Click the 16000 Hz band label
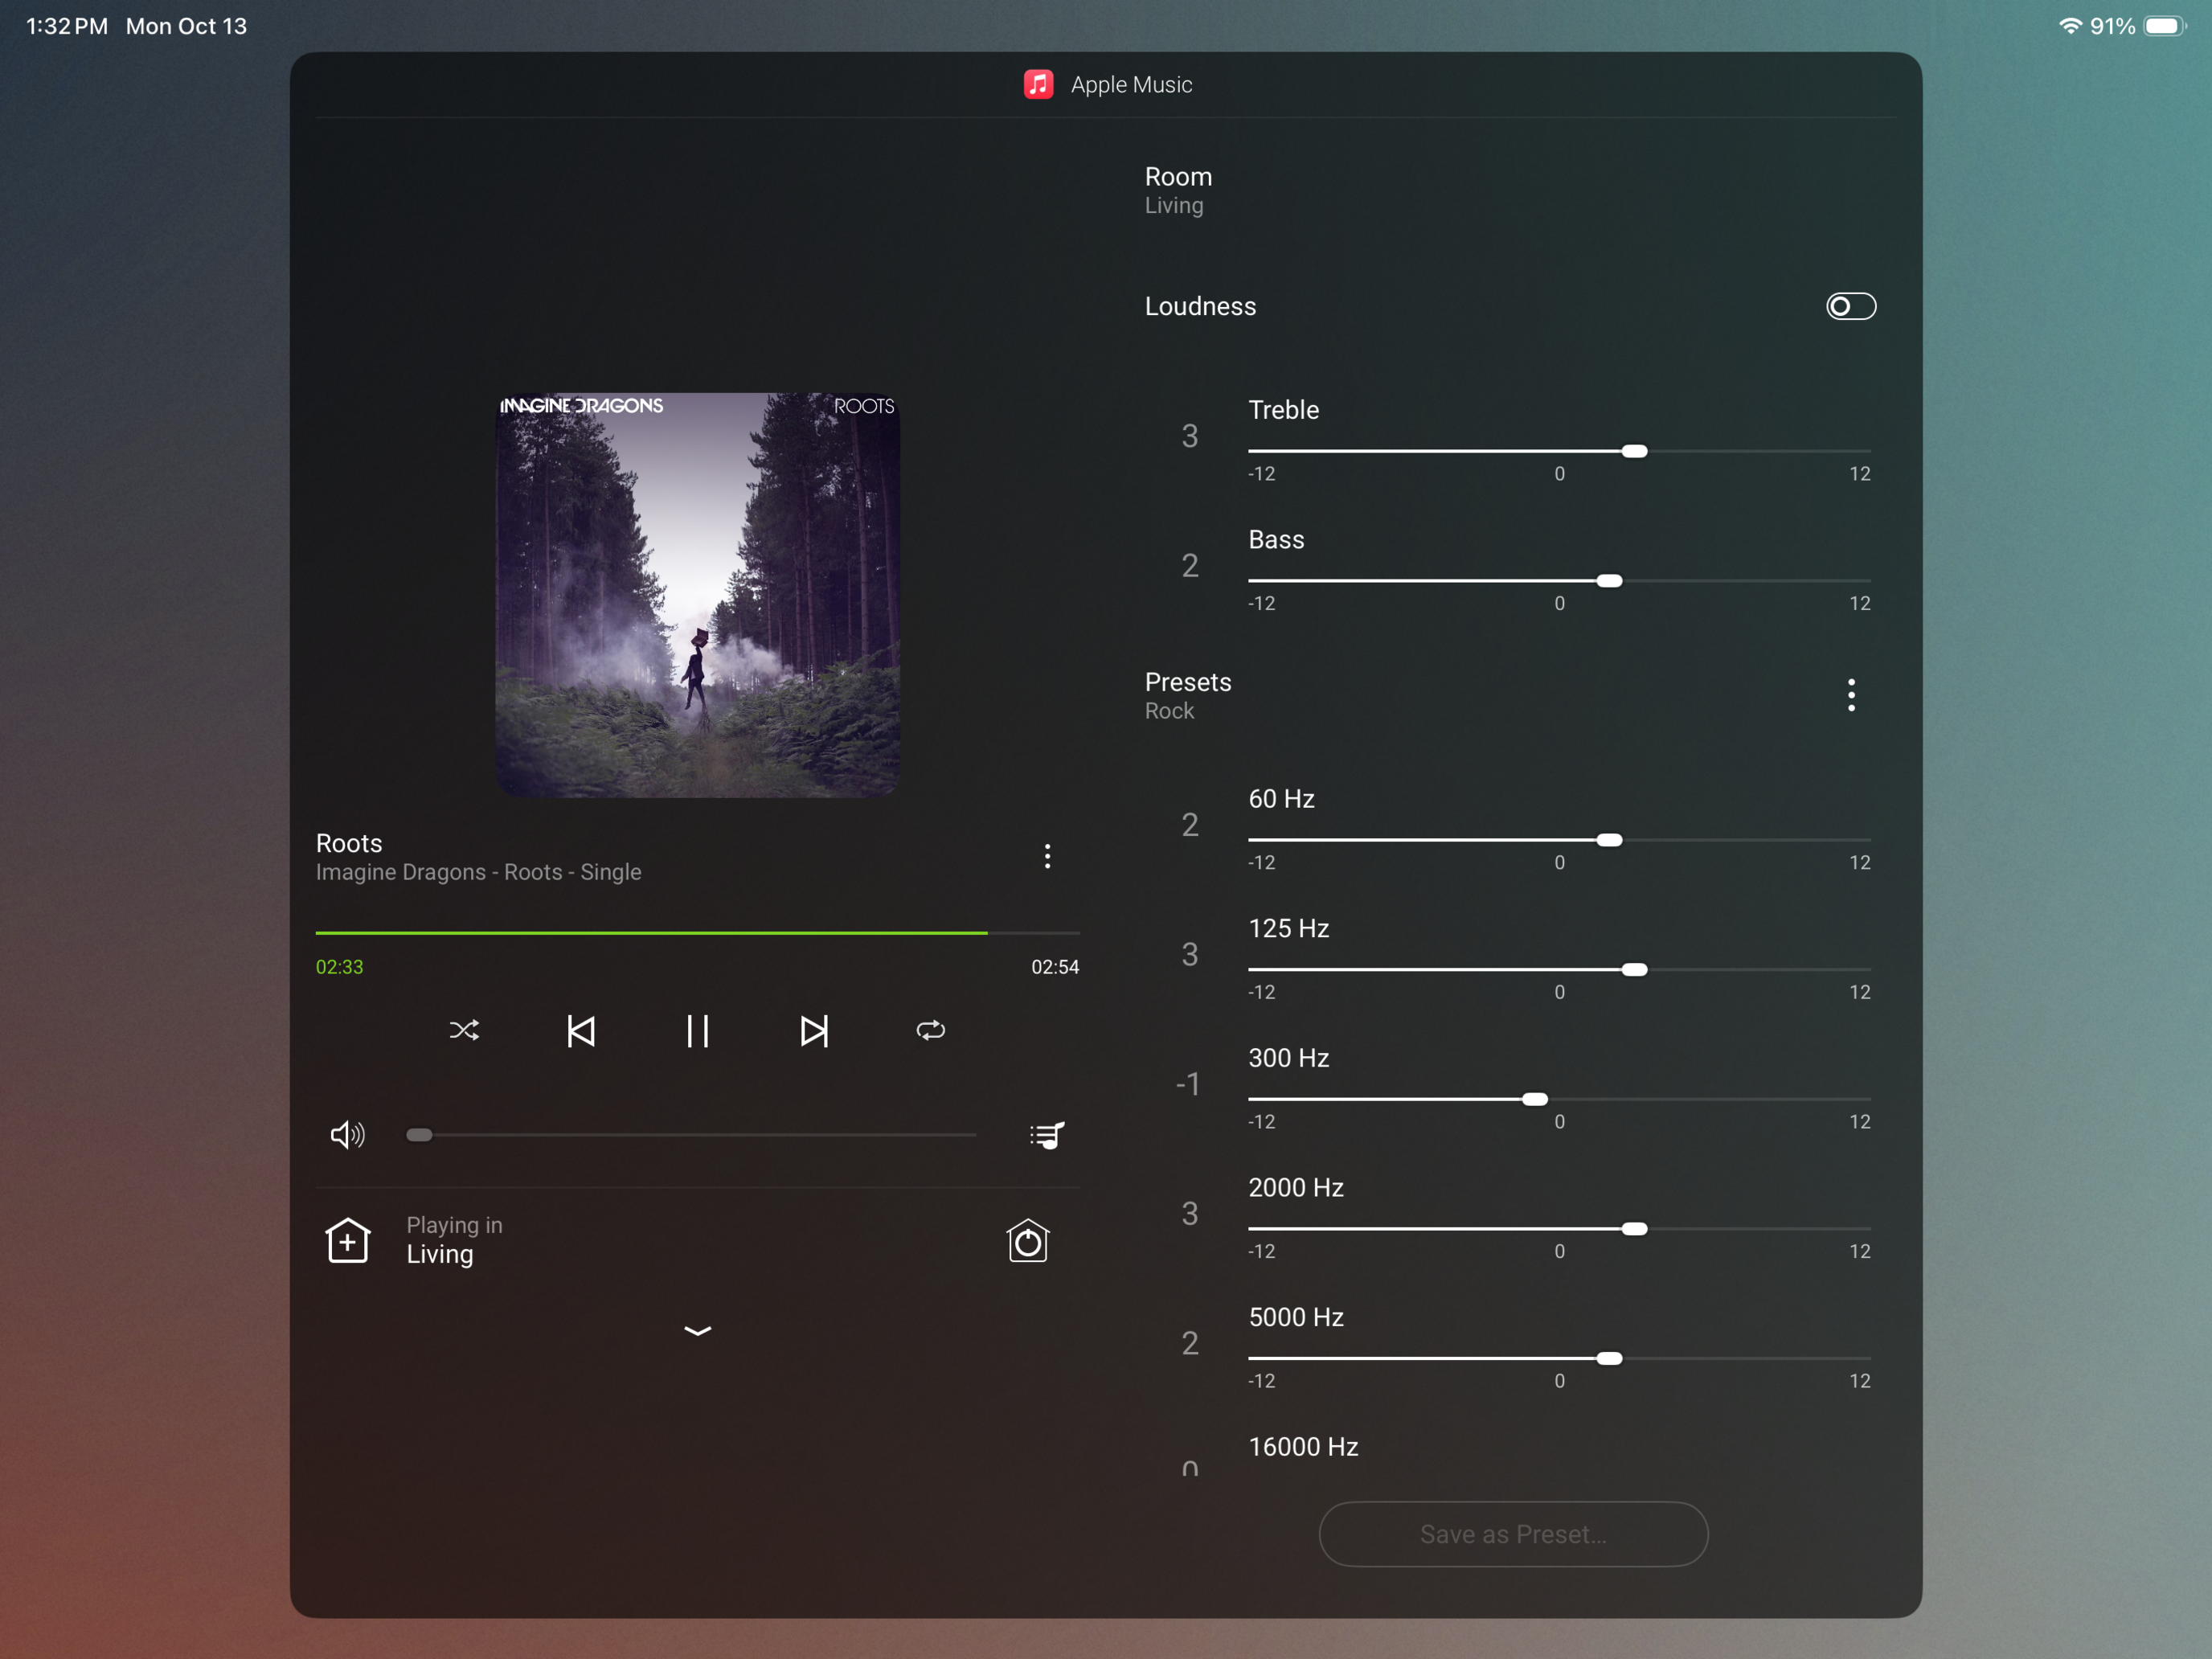Screen dimensions: 2212x1659 pos(1303,1447)
